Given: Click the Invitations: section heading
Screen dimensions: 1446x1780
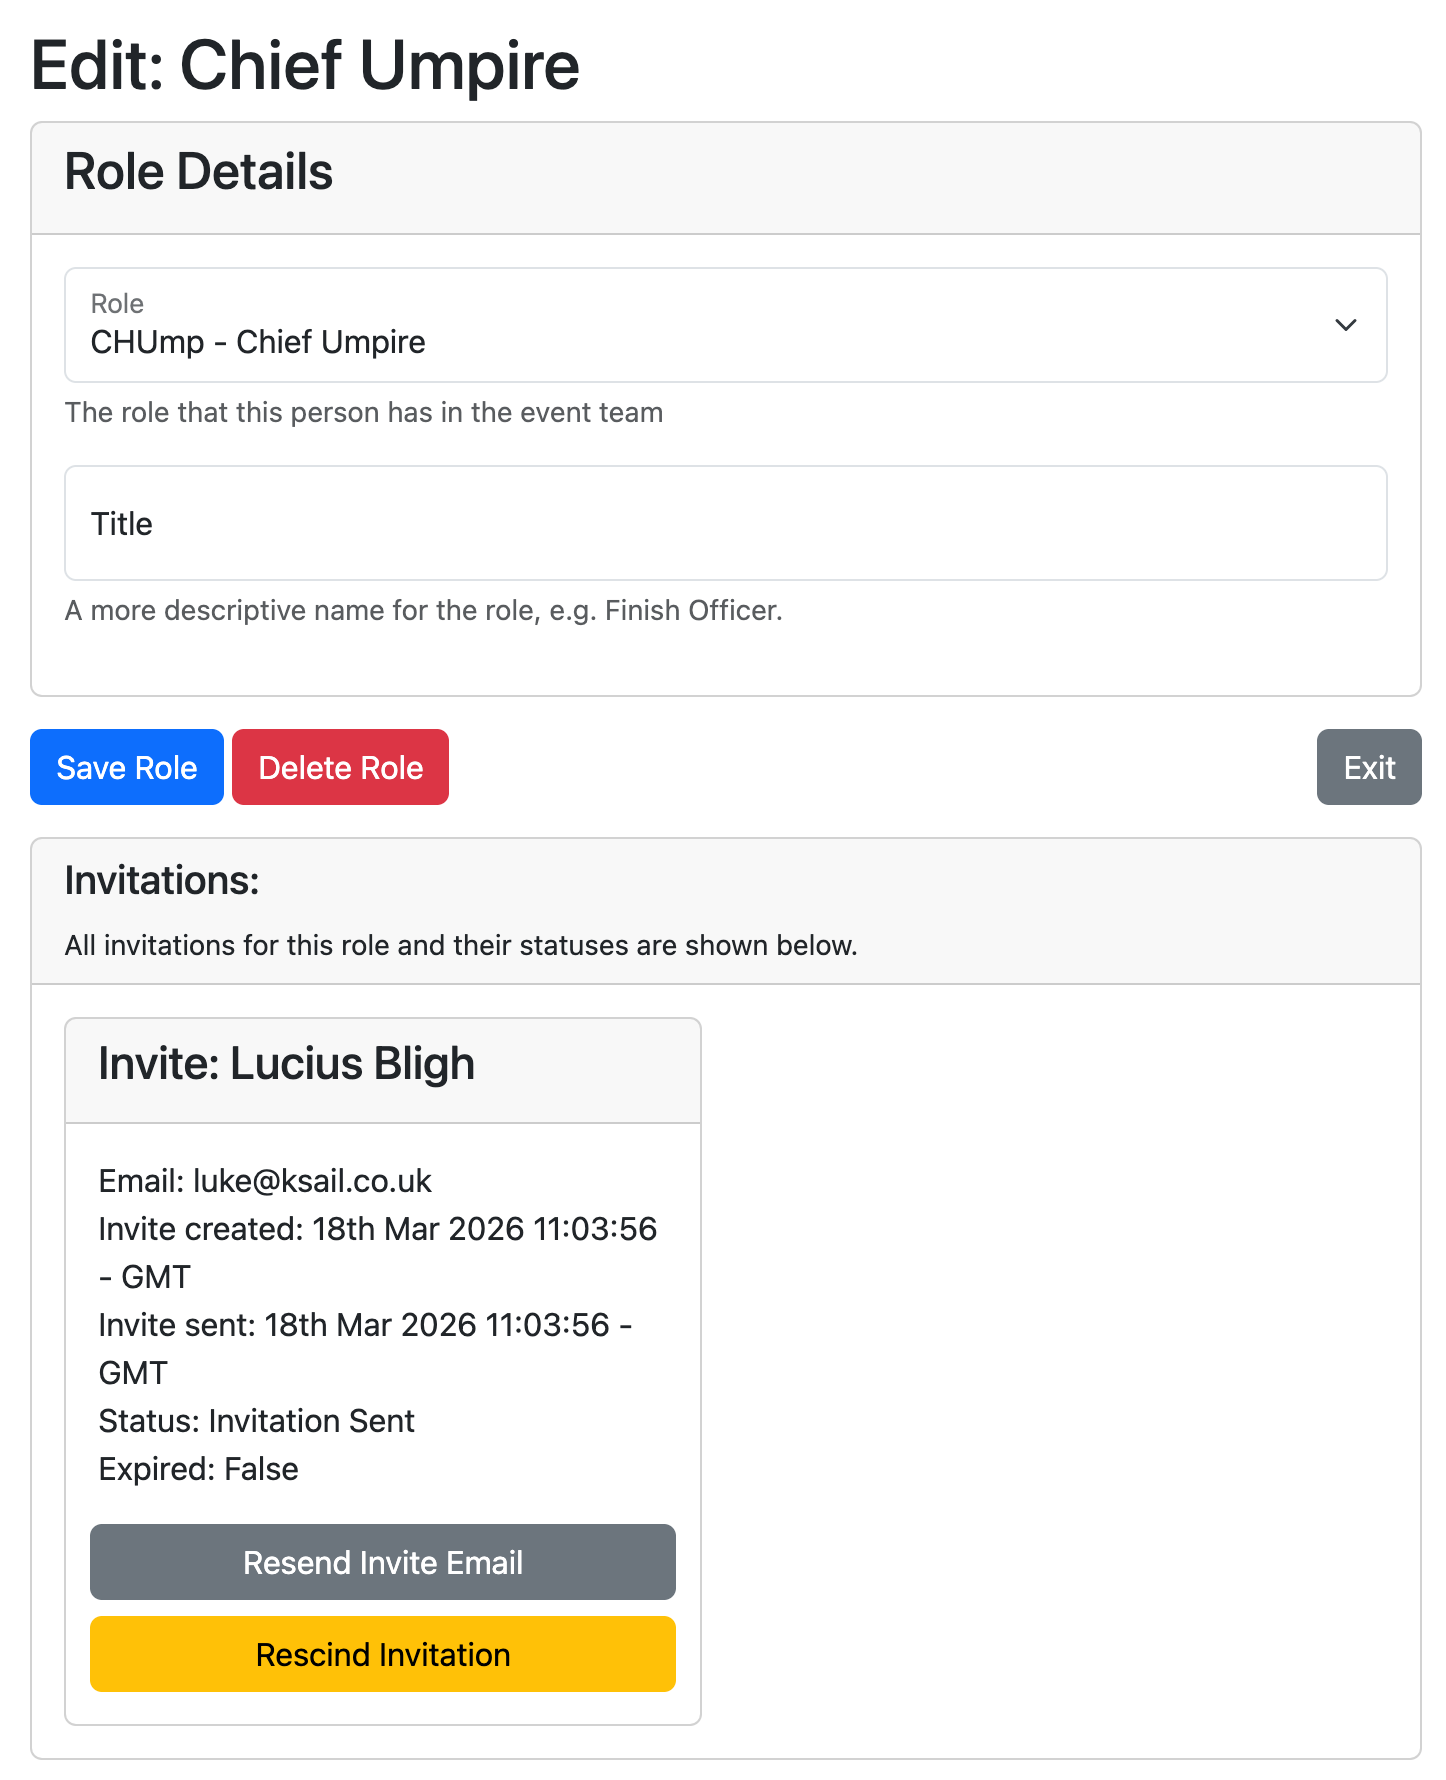Looking at the screenshot, I should [162, 881].
